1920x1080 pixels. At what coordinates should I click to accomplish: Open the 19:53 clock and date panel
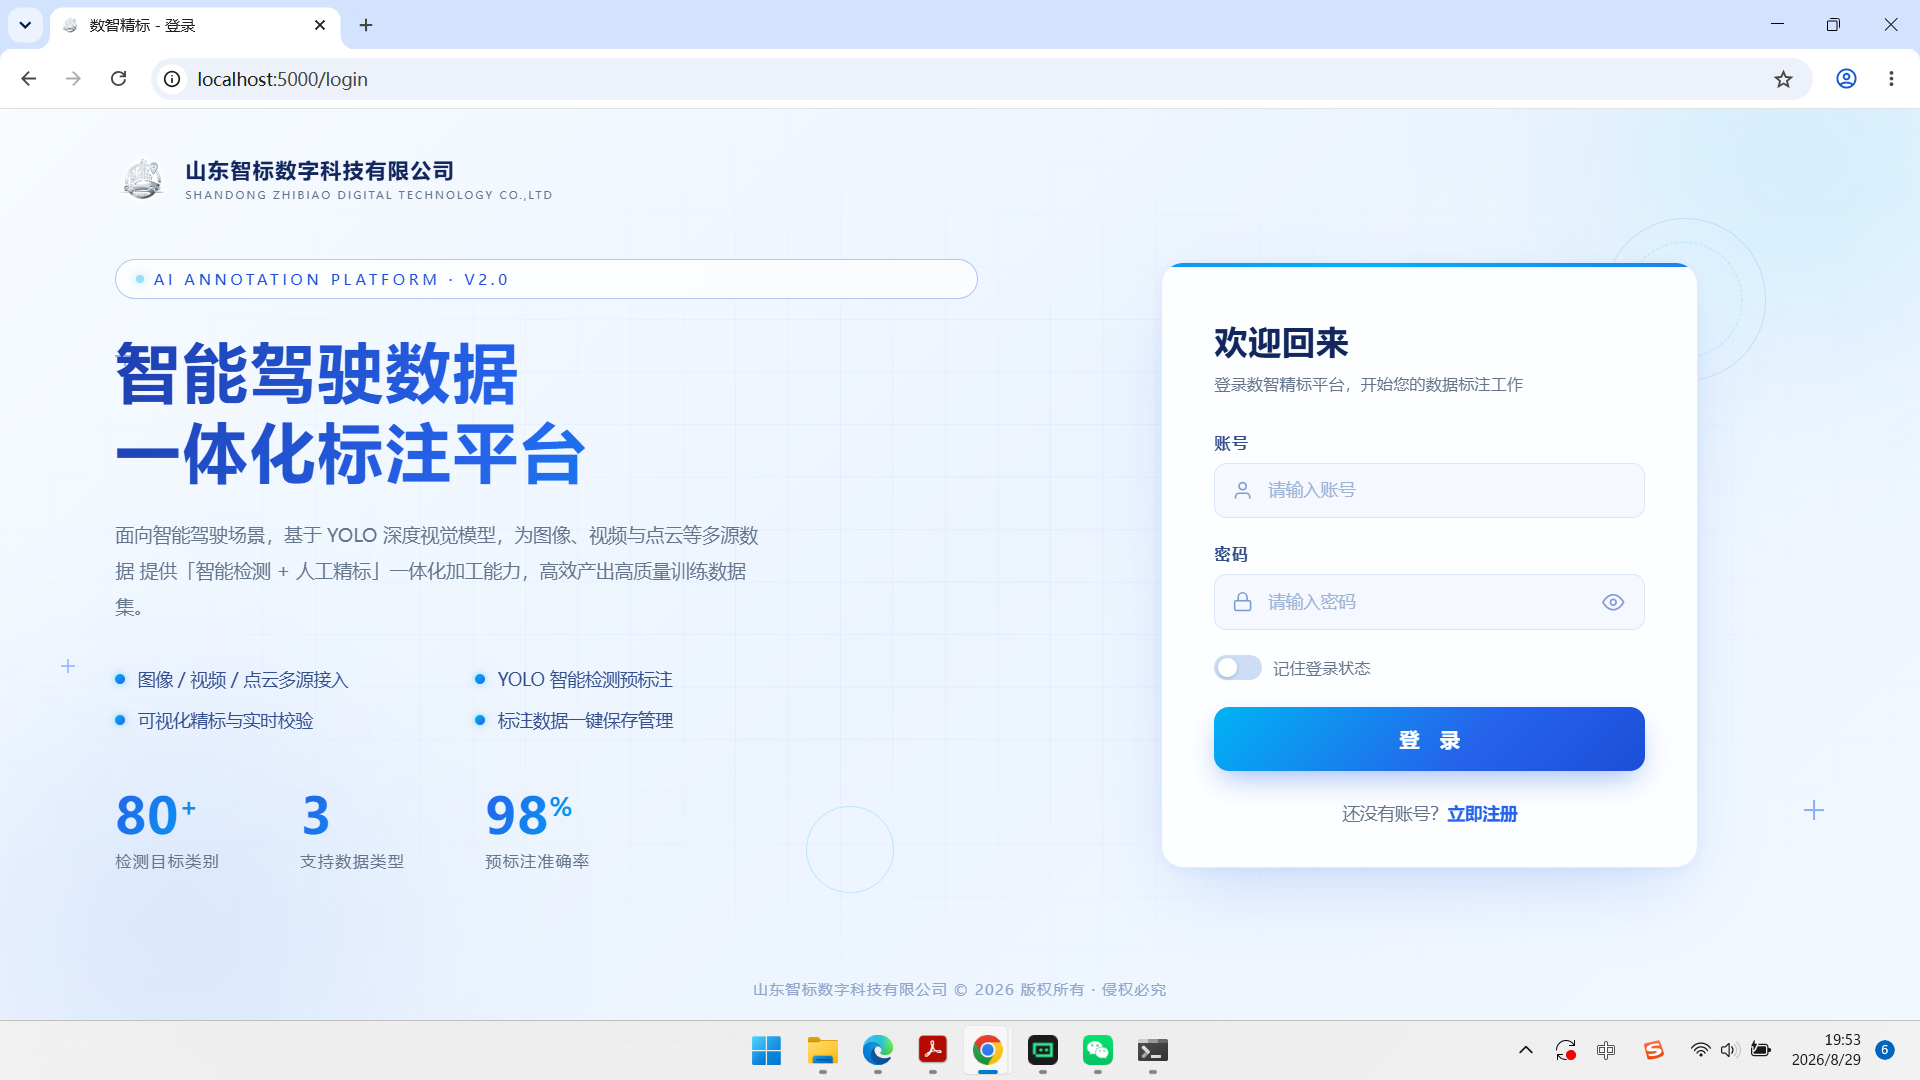(x=1826, y=1050)
